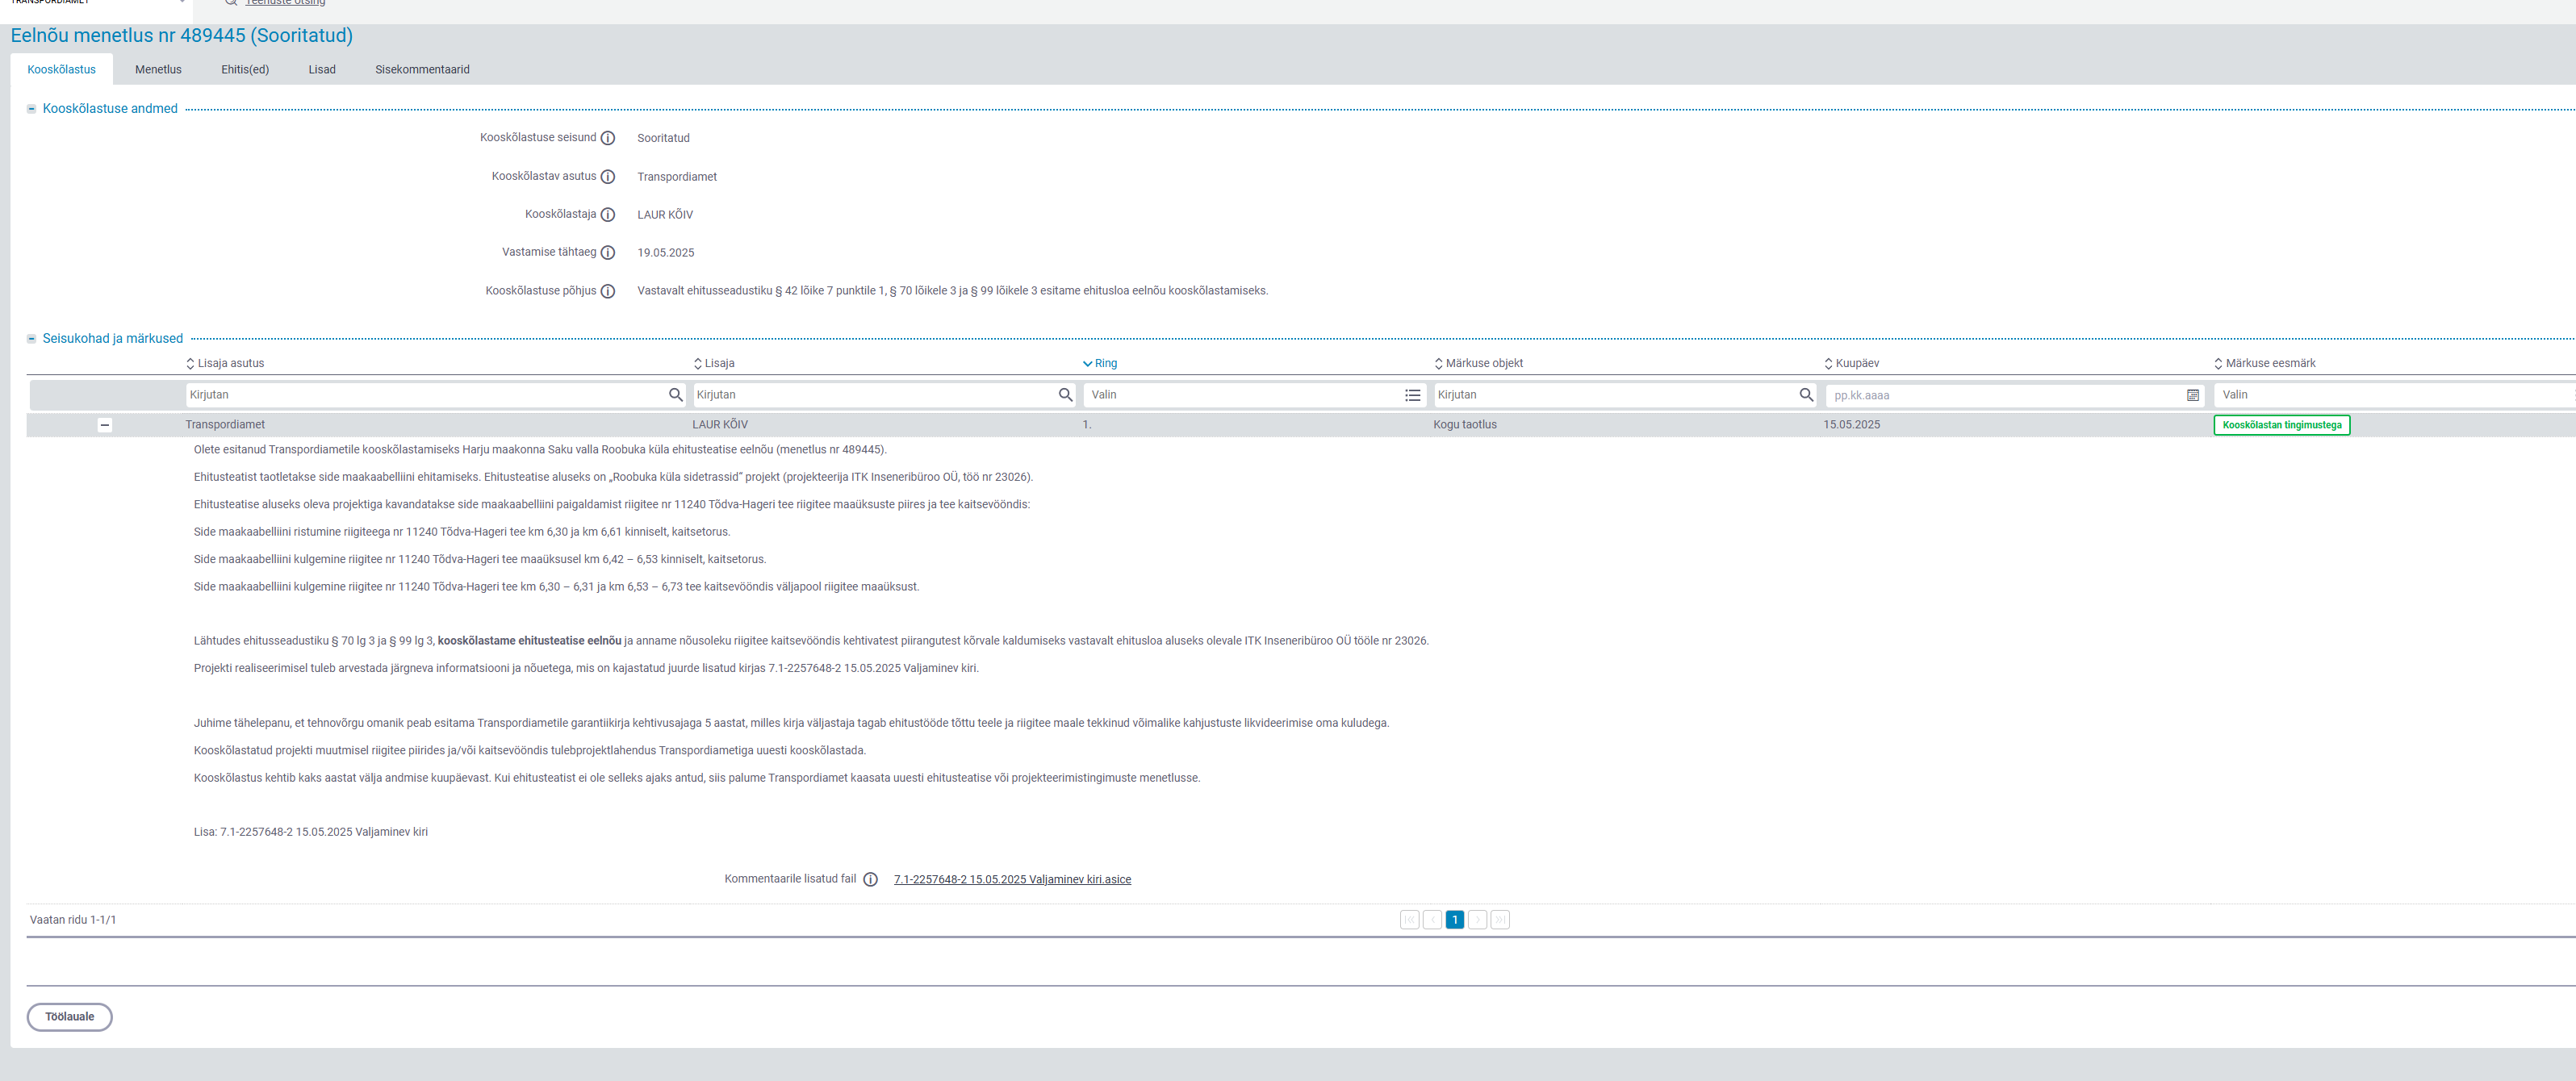Open the Kooskõlastus tab
The width and height of the screenshot is (2576, 1081).
pos(62,69)
